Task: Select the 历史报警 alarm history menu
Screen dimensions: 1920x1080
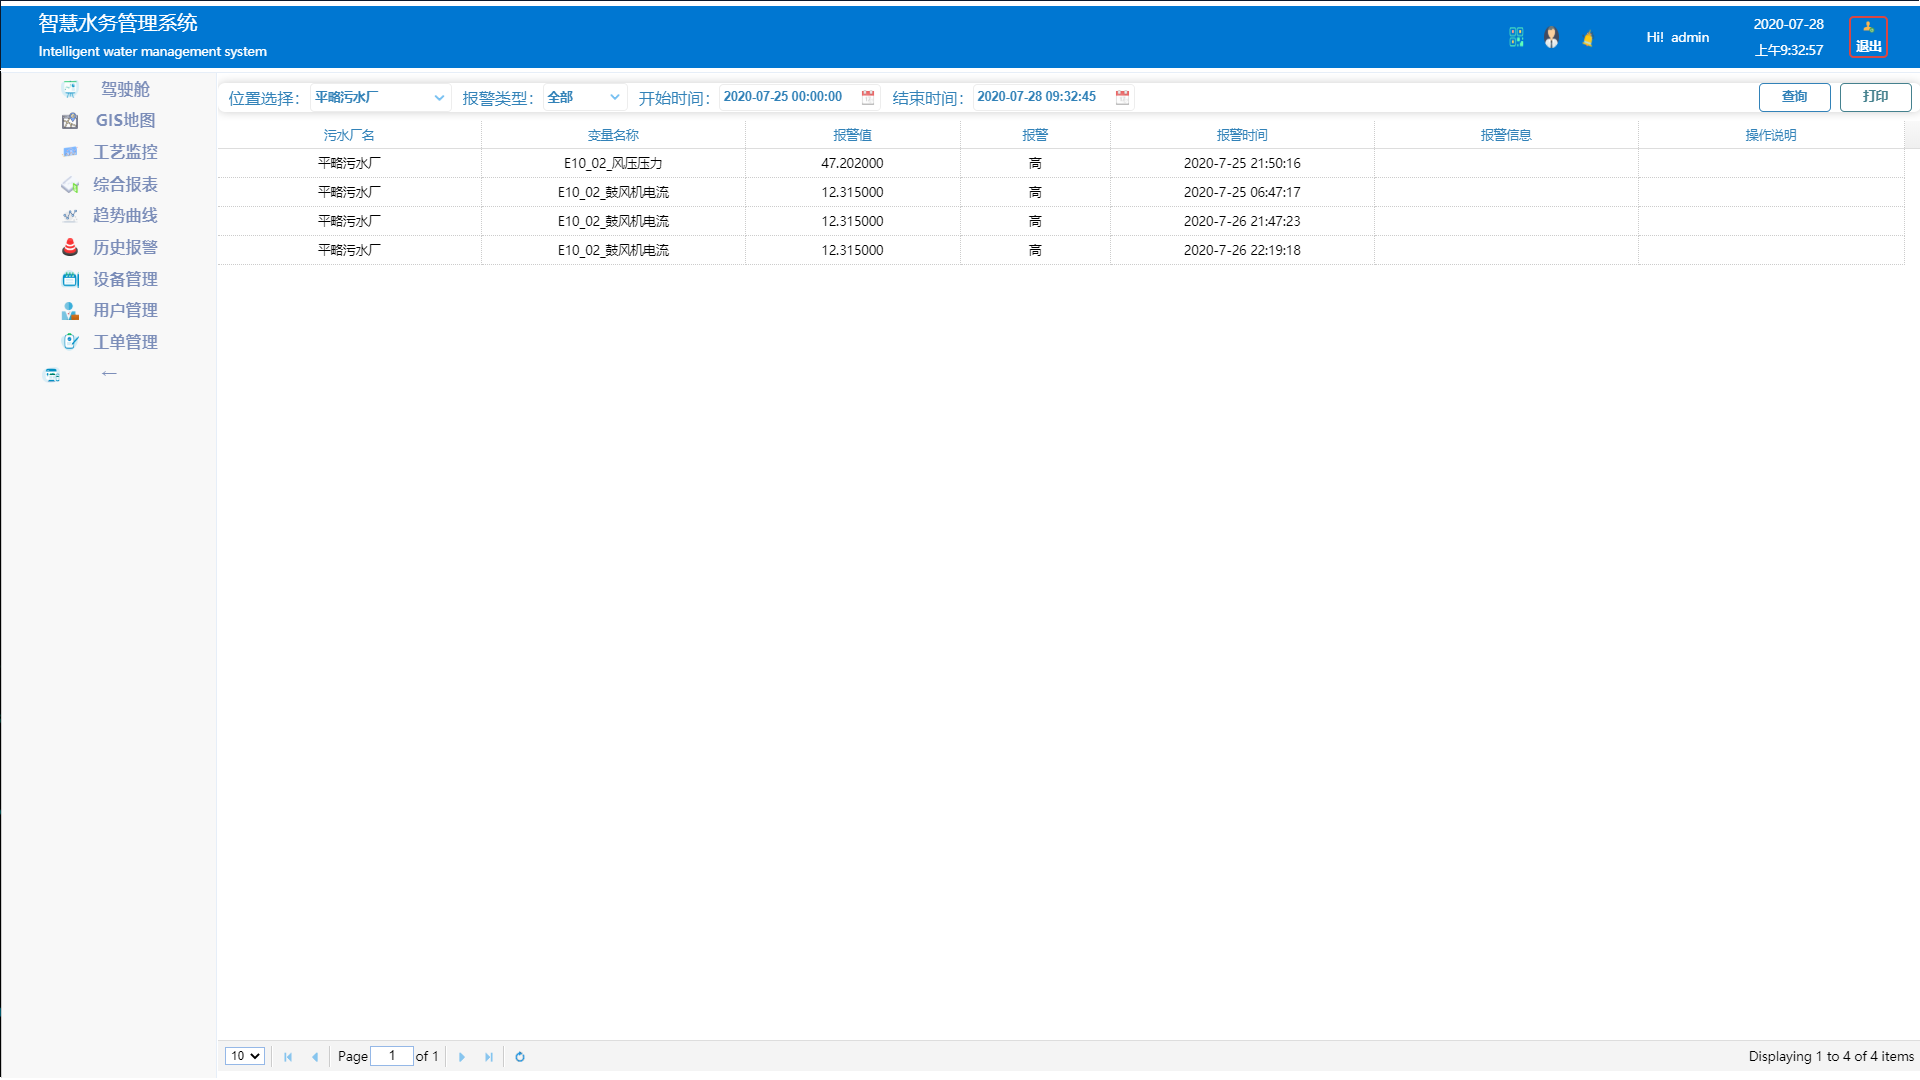Action: [x=125, y=247]
